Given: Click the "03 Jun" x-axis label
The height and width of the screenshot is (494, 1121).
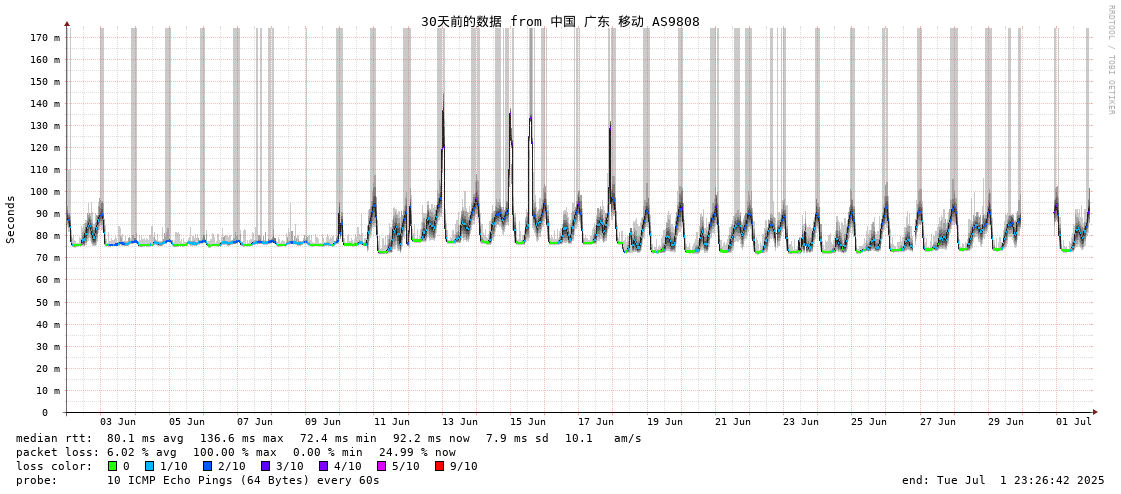Looking at the screenshot, I should click(x=117, y=422).
